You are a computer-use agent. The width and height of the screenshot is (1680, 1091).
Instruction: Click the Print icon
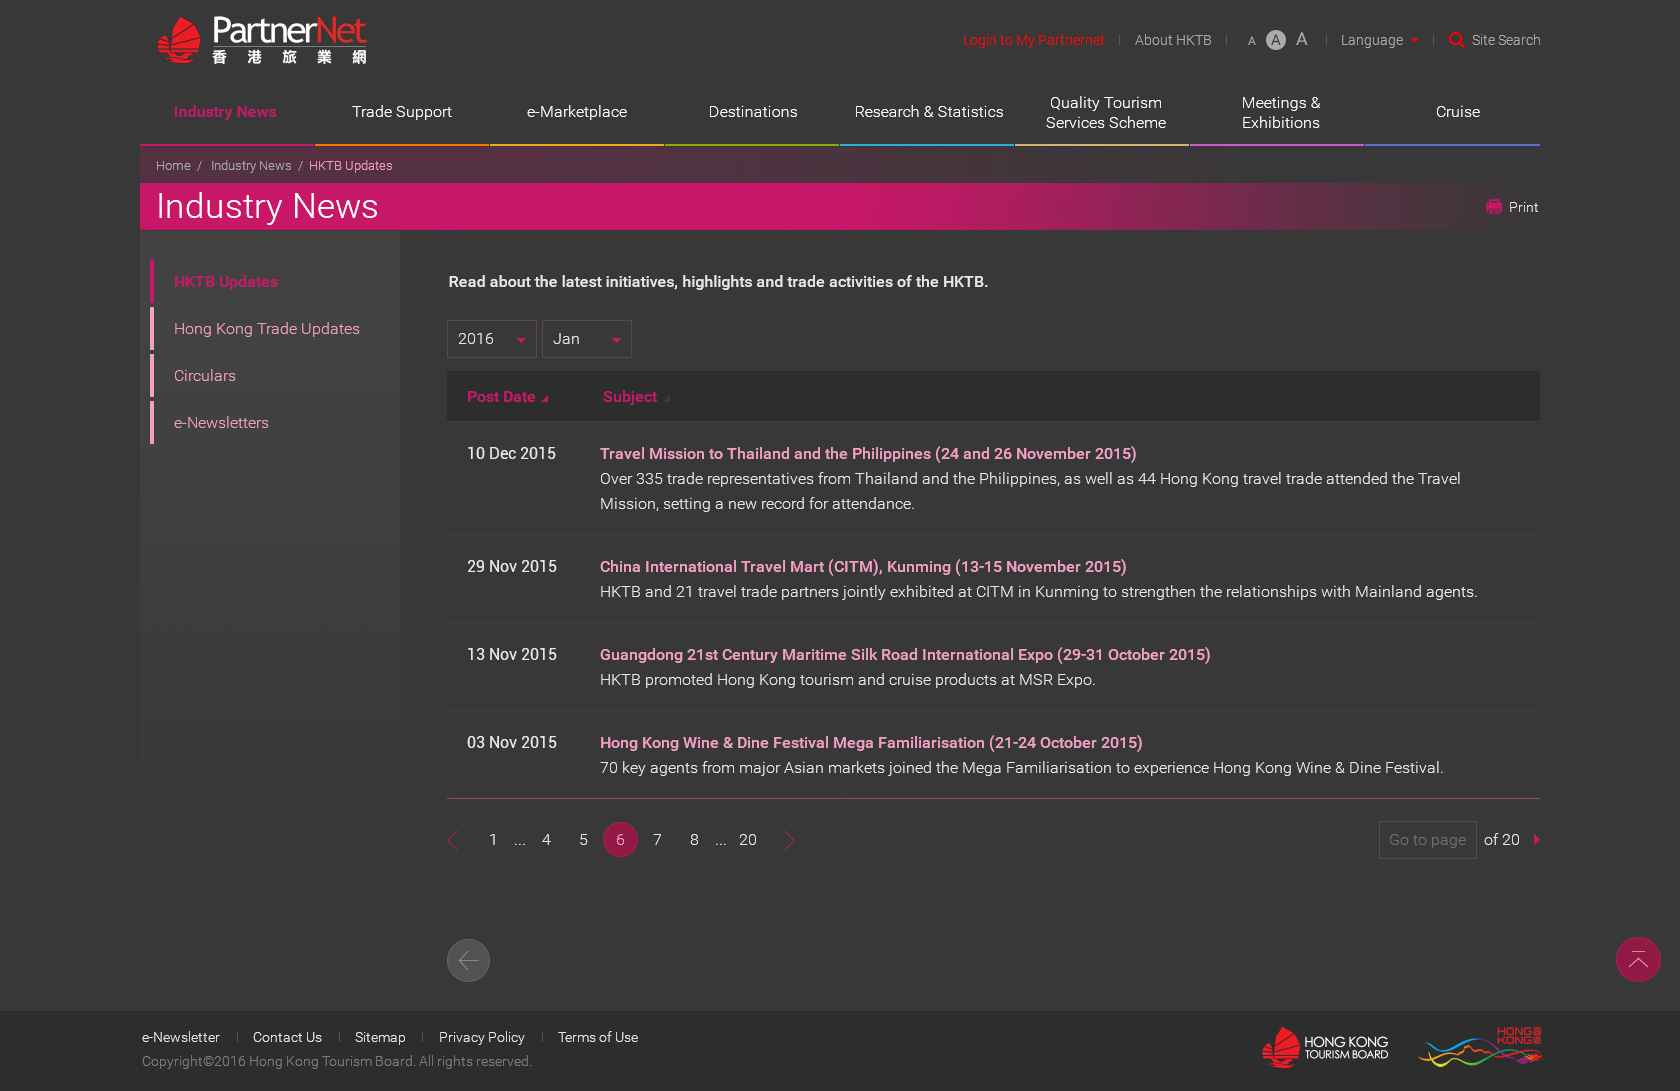[x=1494, y=207]
